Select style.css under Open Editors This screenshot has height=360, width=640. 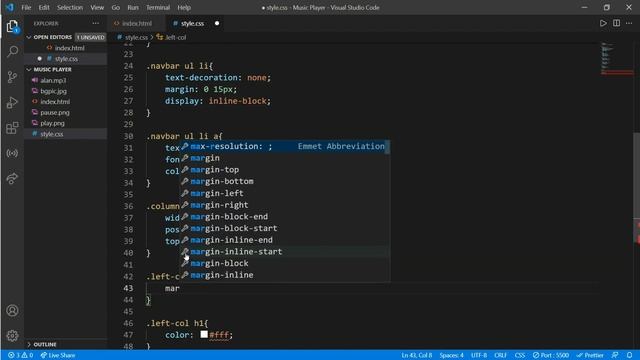coord(66,59)
